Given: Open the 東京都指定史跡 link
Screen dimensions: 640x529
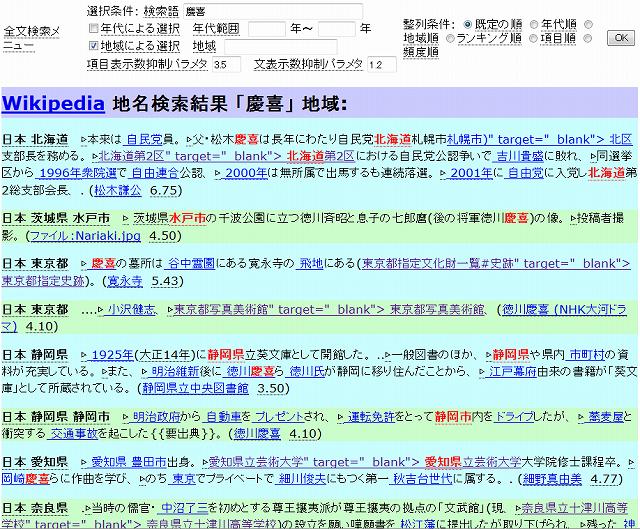Looking at the screenshot, I should (43, 281).
